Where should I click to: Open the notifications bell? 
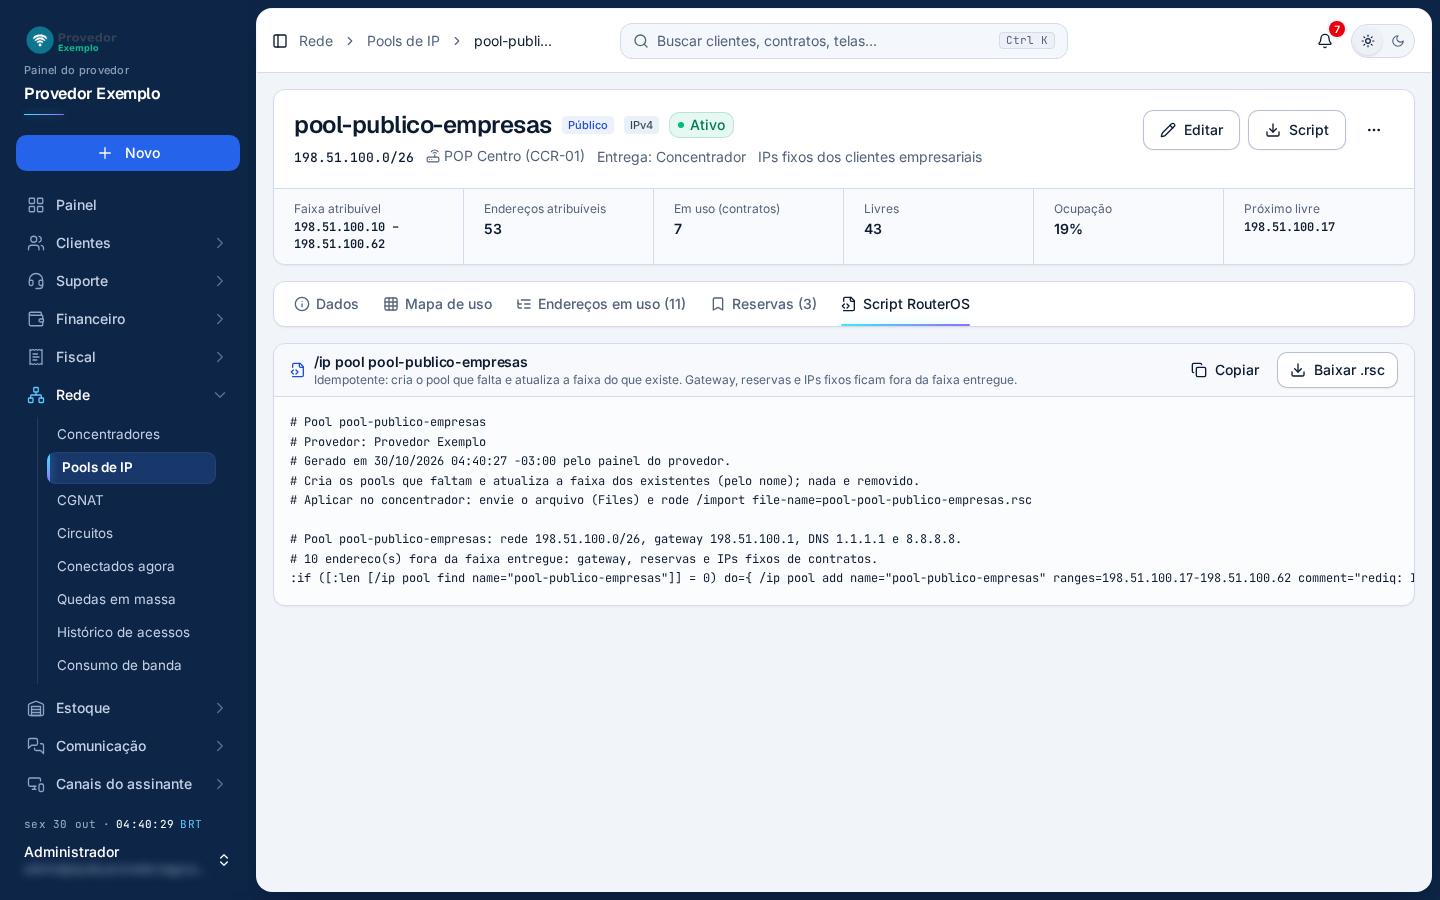(x=1325, y=41)
